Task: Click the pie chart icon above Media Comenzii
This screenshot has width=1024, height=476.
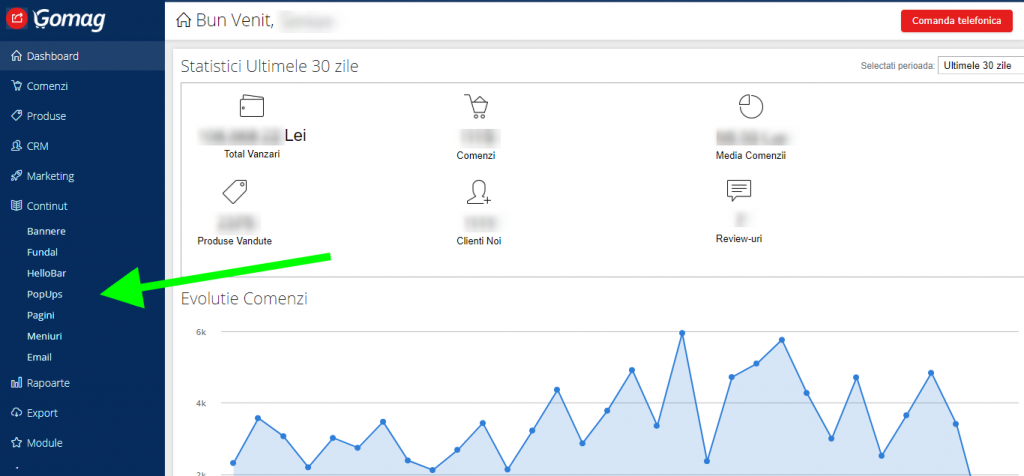Action: 750,106
